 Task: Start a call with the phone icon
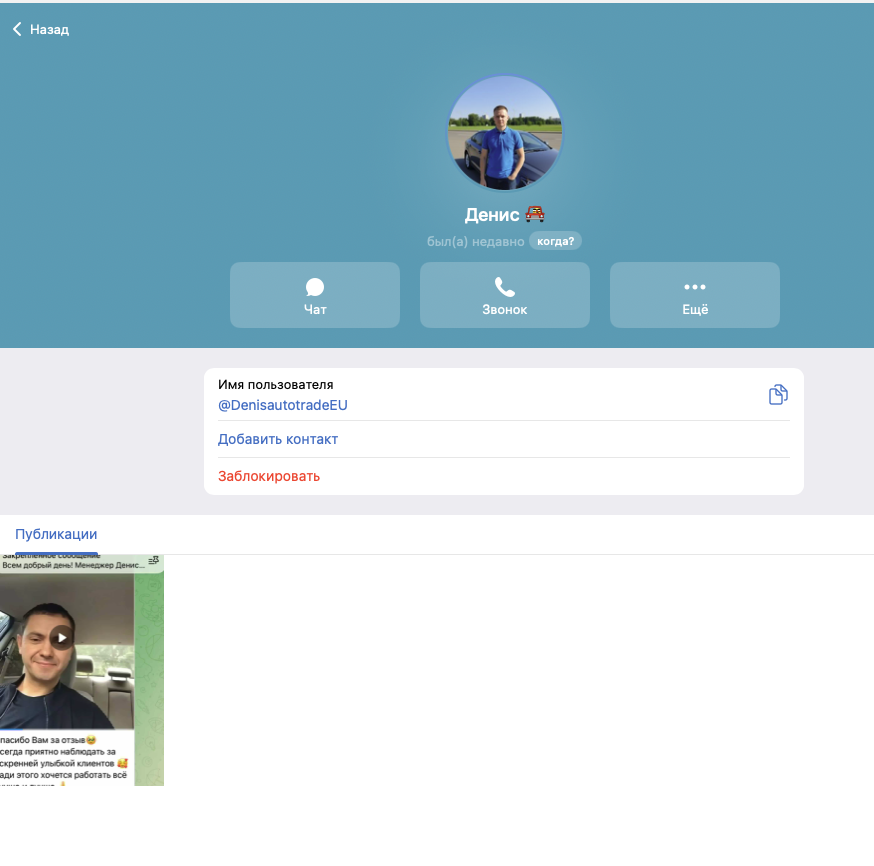click(x=505, y=288)
